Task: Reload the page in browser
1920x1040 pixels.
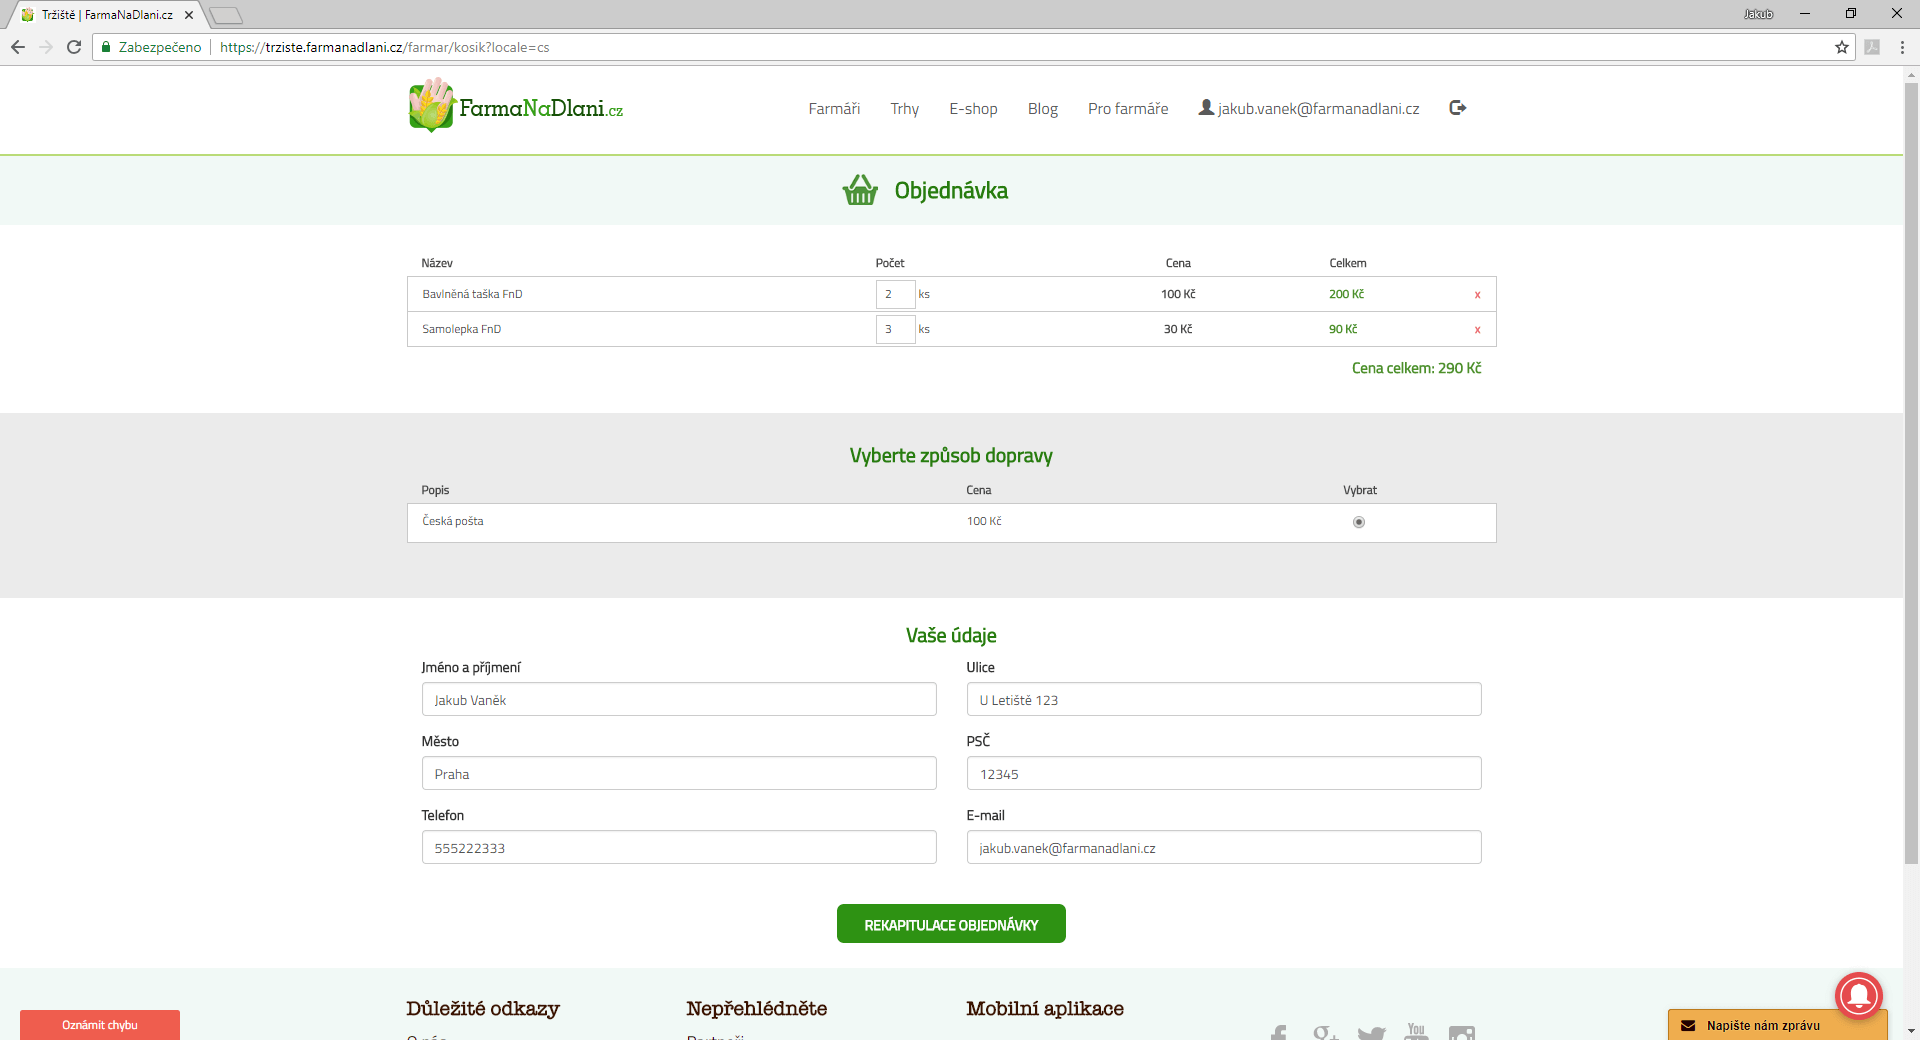Action: coord(74,47)
